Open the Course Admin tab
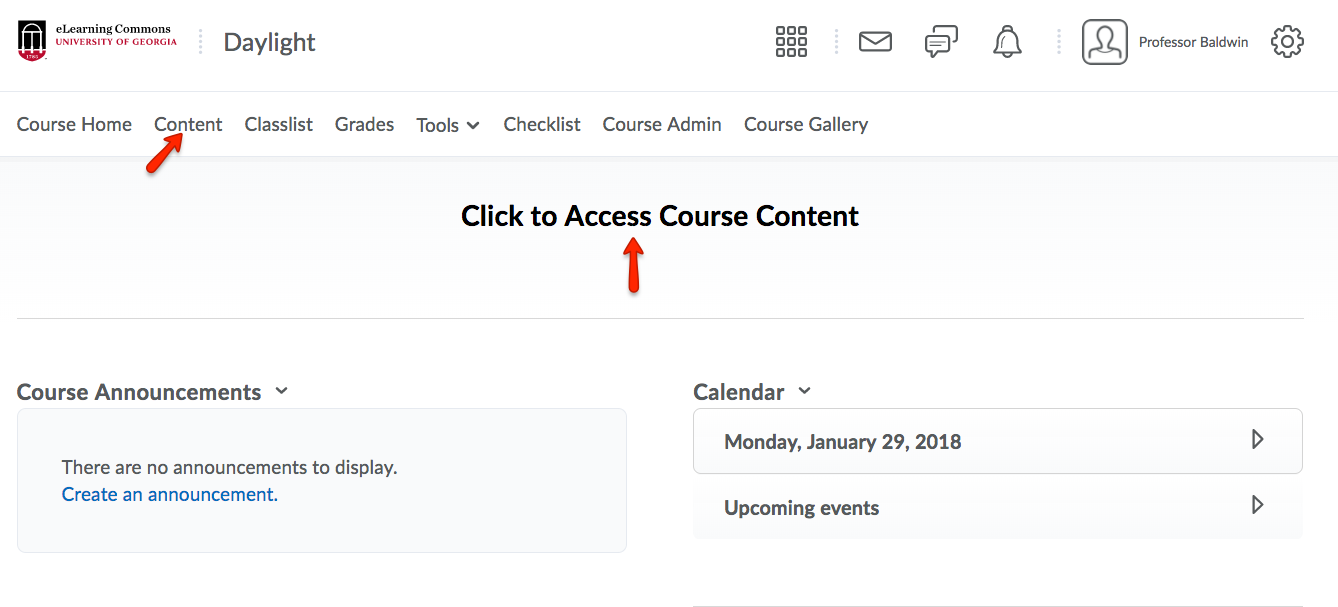1338x607 pixels. click(x=662, y=124)
